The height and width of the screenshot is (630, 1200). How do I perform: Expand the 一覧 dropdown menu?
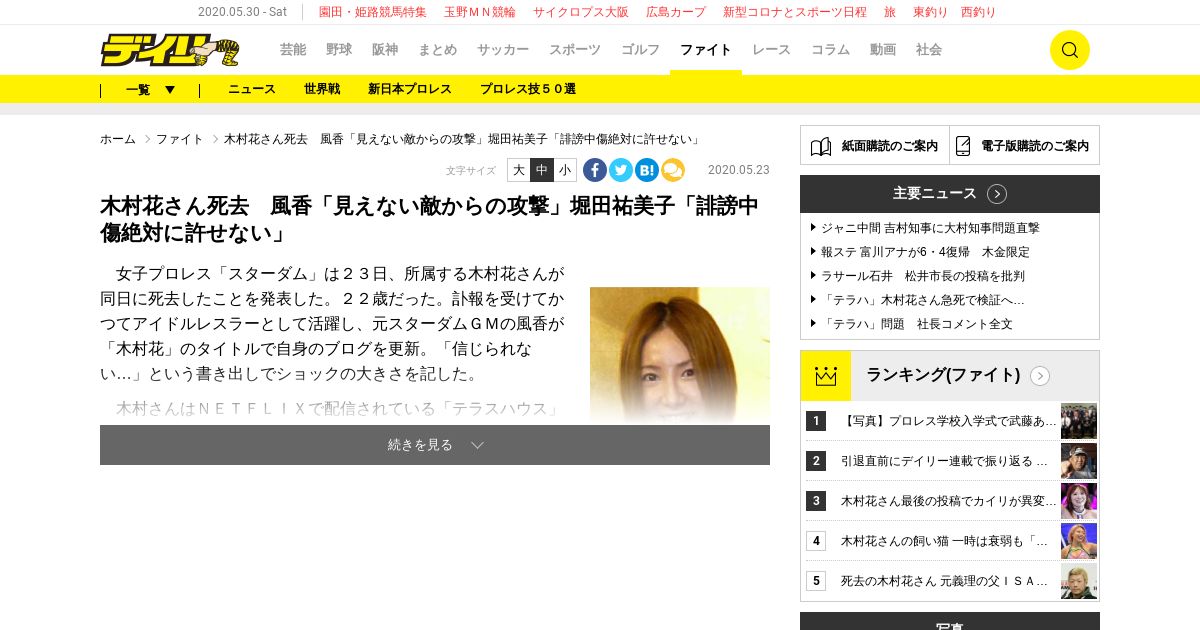coord(150,89)
